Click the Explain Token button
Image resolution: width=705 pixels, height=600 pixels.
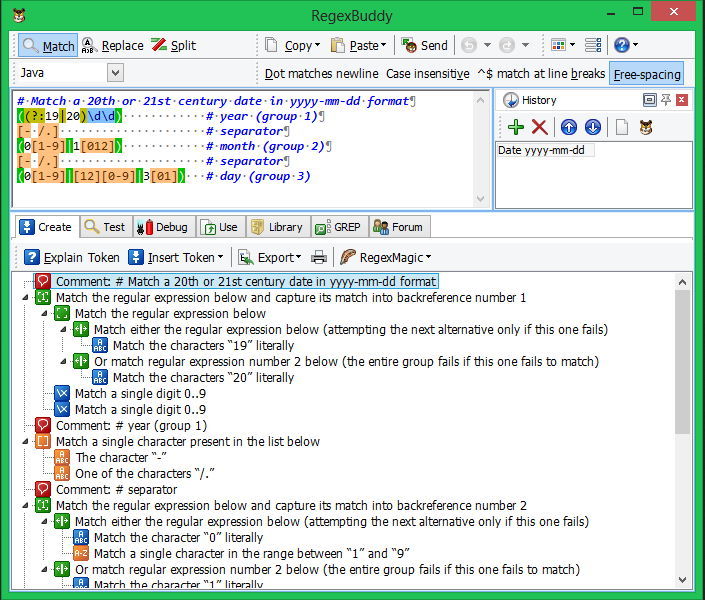coord(71,257)
